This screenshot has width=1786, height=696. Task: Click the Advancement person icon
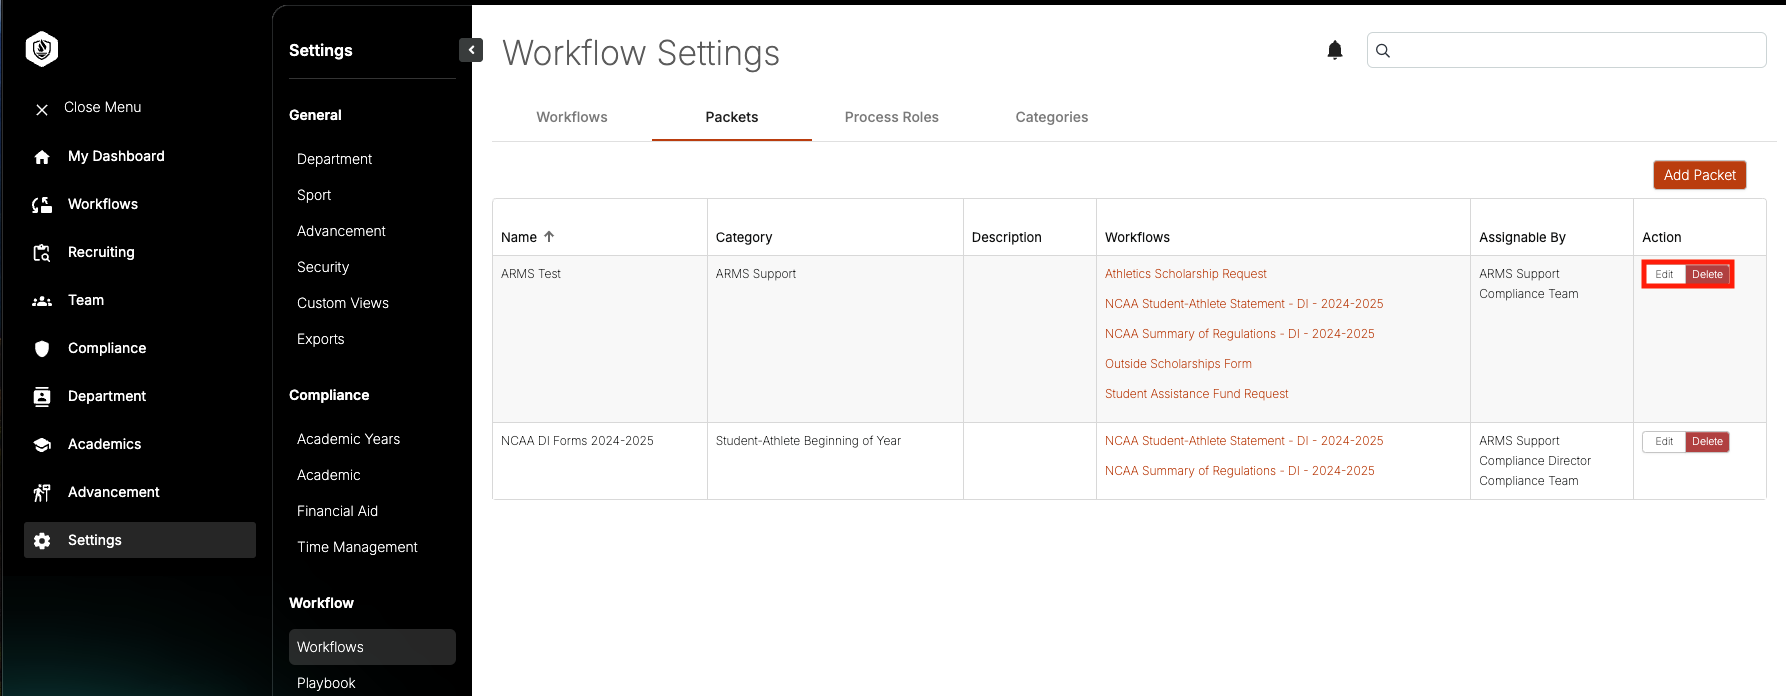42,493
